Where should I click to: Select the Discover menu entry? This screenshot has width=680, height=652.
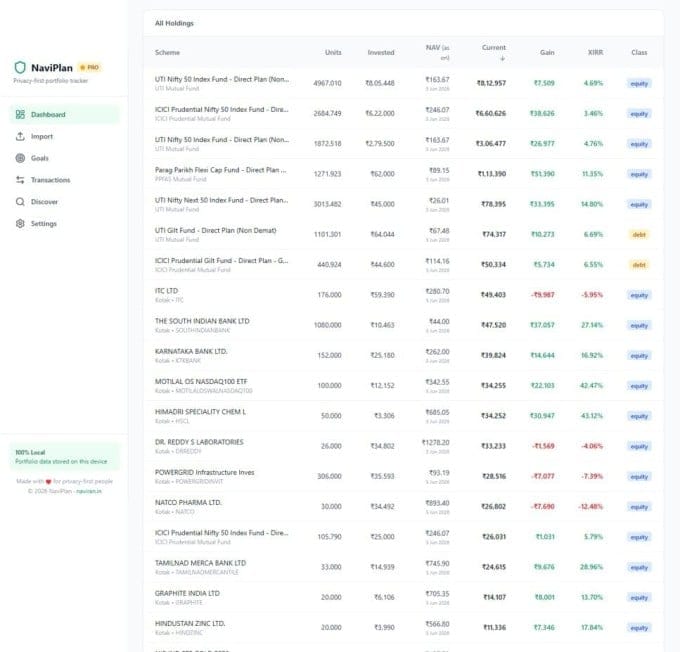65,202
